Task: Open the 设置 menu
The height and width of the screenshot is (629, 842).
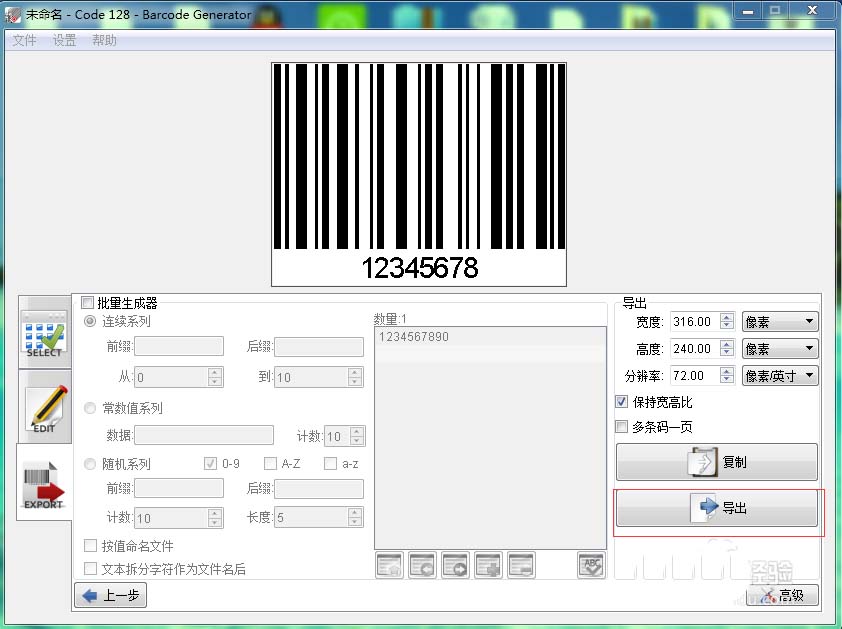Action: [64, 40]
